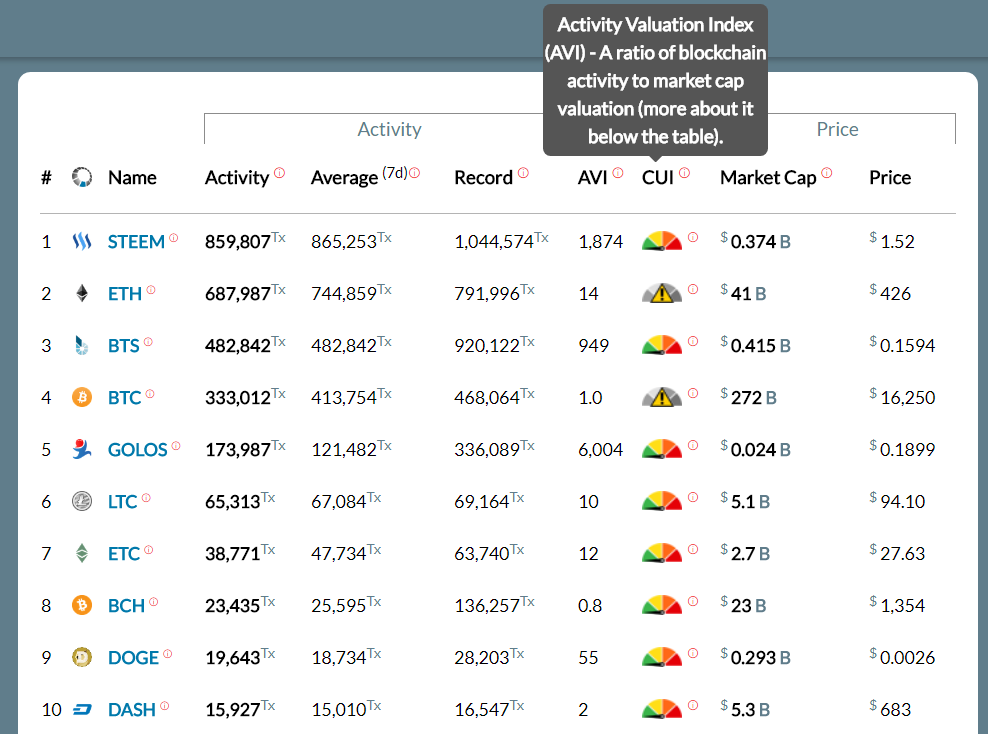Click STEEM activity value 859,807
Viewport: 988px width, 734px height.
tap(238, 242)
